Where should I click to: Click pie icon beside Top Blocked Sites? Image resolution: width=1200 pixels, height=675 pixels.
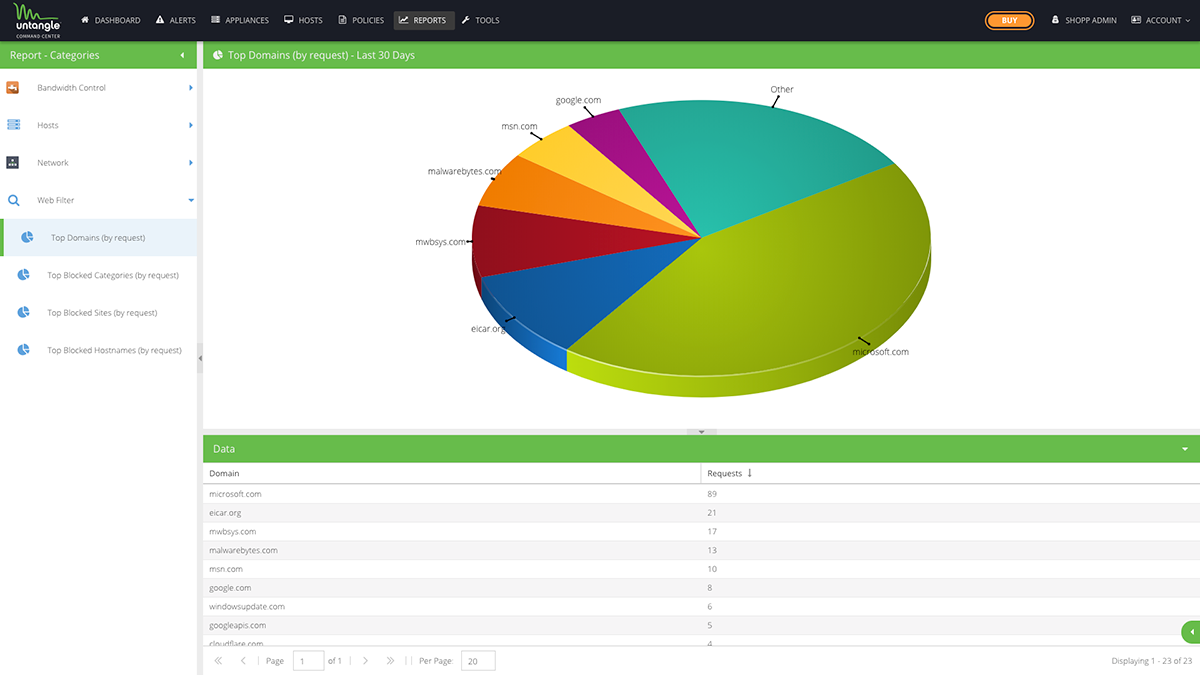24,313
